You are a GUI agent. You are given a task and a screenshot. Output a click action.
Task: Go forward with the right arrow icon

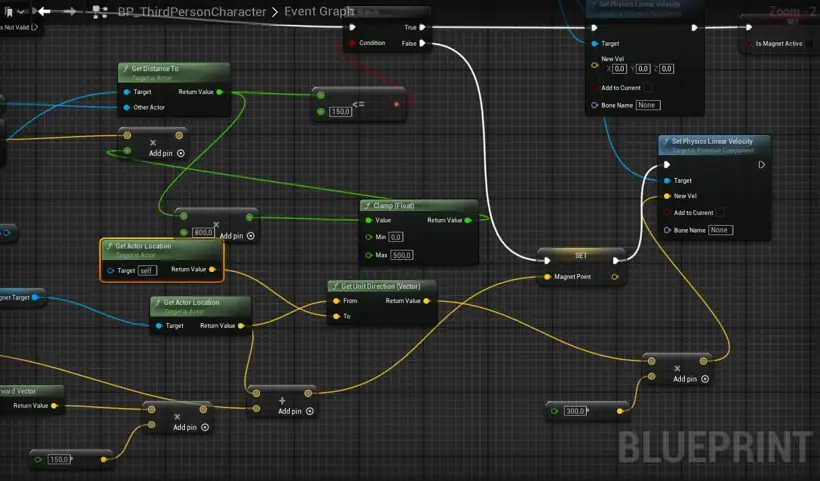(x=70, y=11)
